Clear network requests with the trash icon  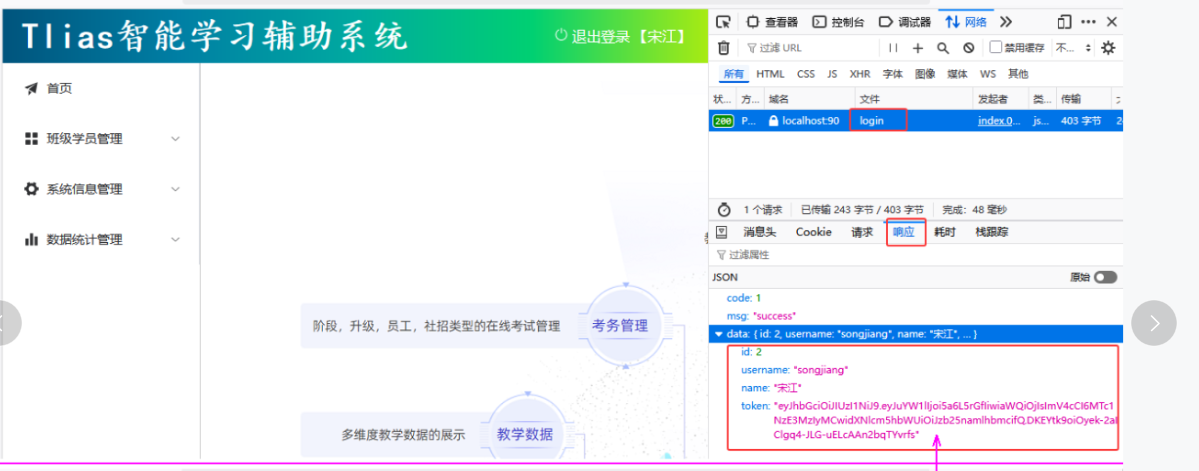(724, 48)
